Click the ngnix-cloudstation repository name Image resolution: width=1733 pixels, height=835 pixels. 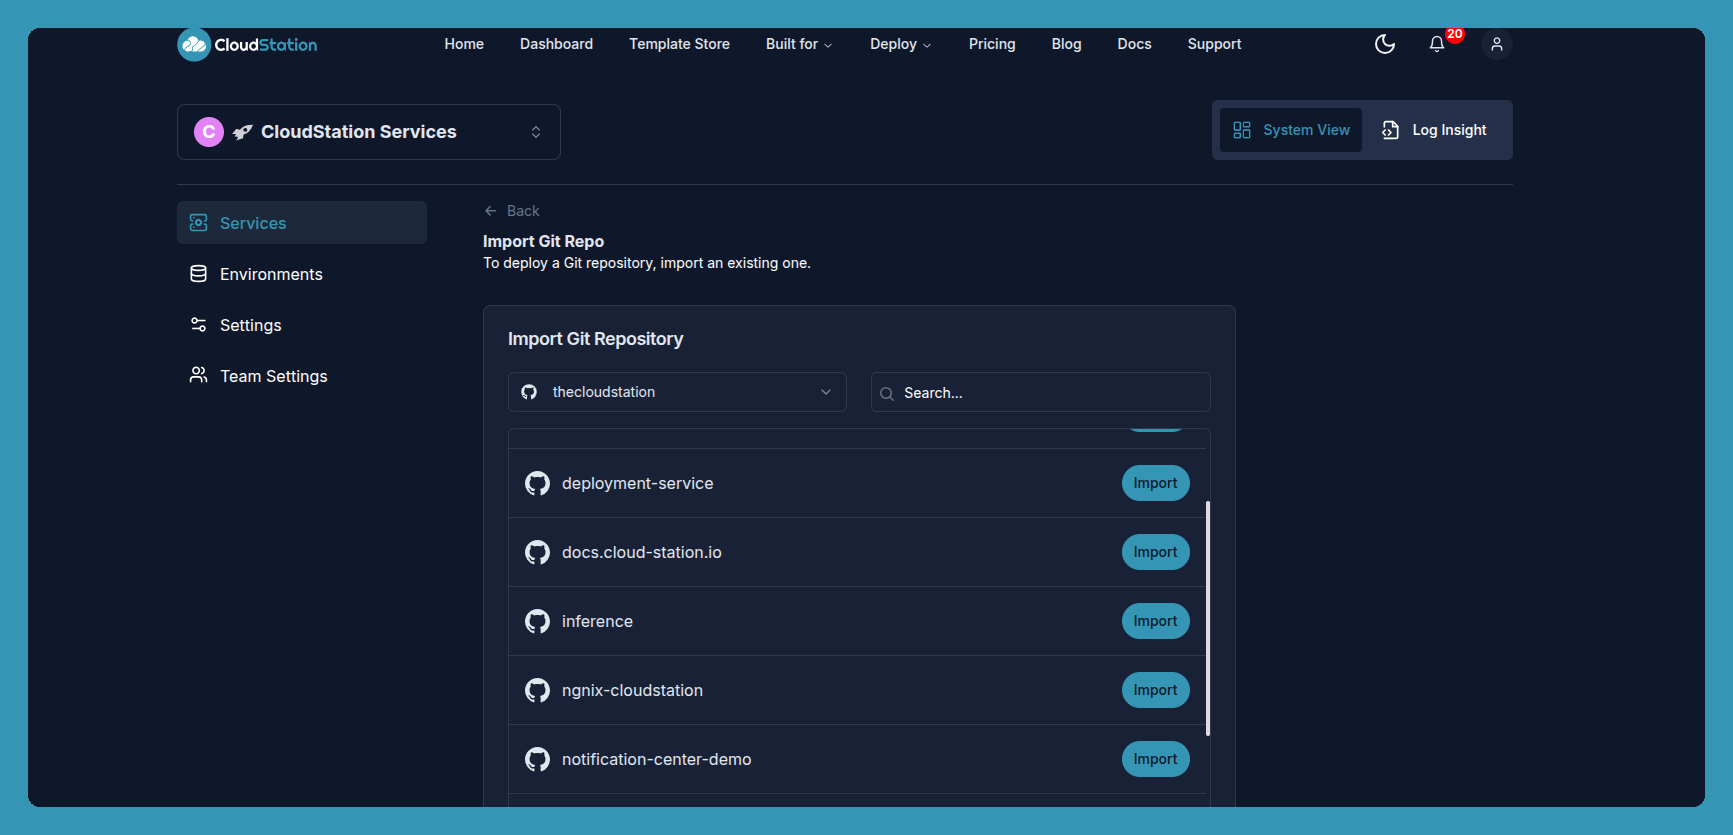point(632,691)
